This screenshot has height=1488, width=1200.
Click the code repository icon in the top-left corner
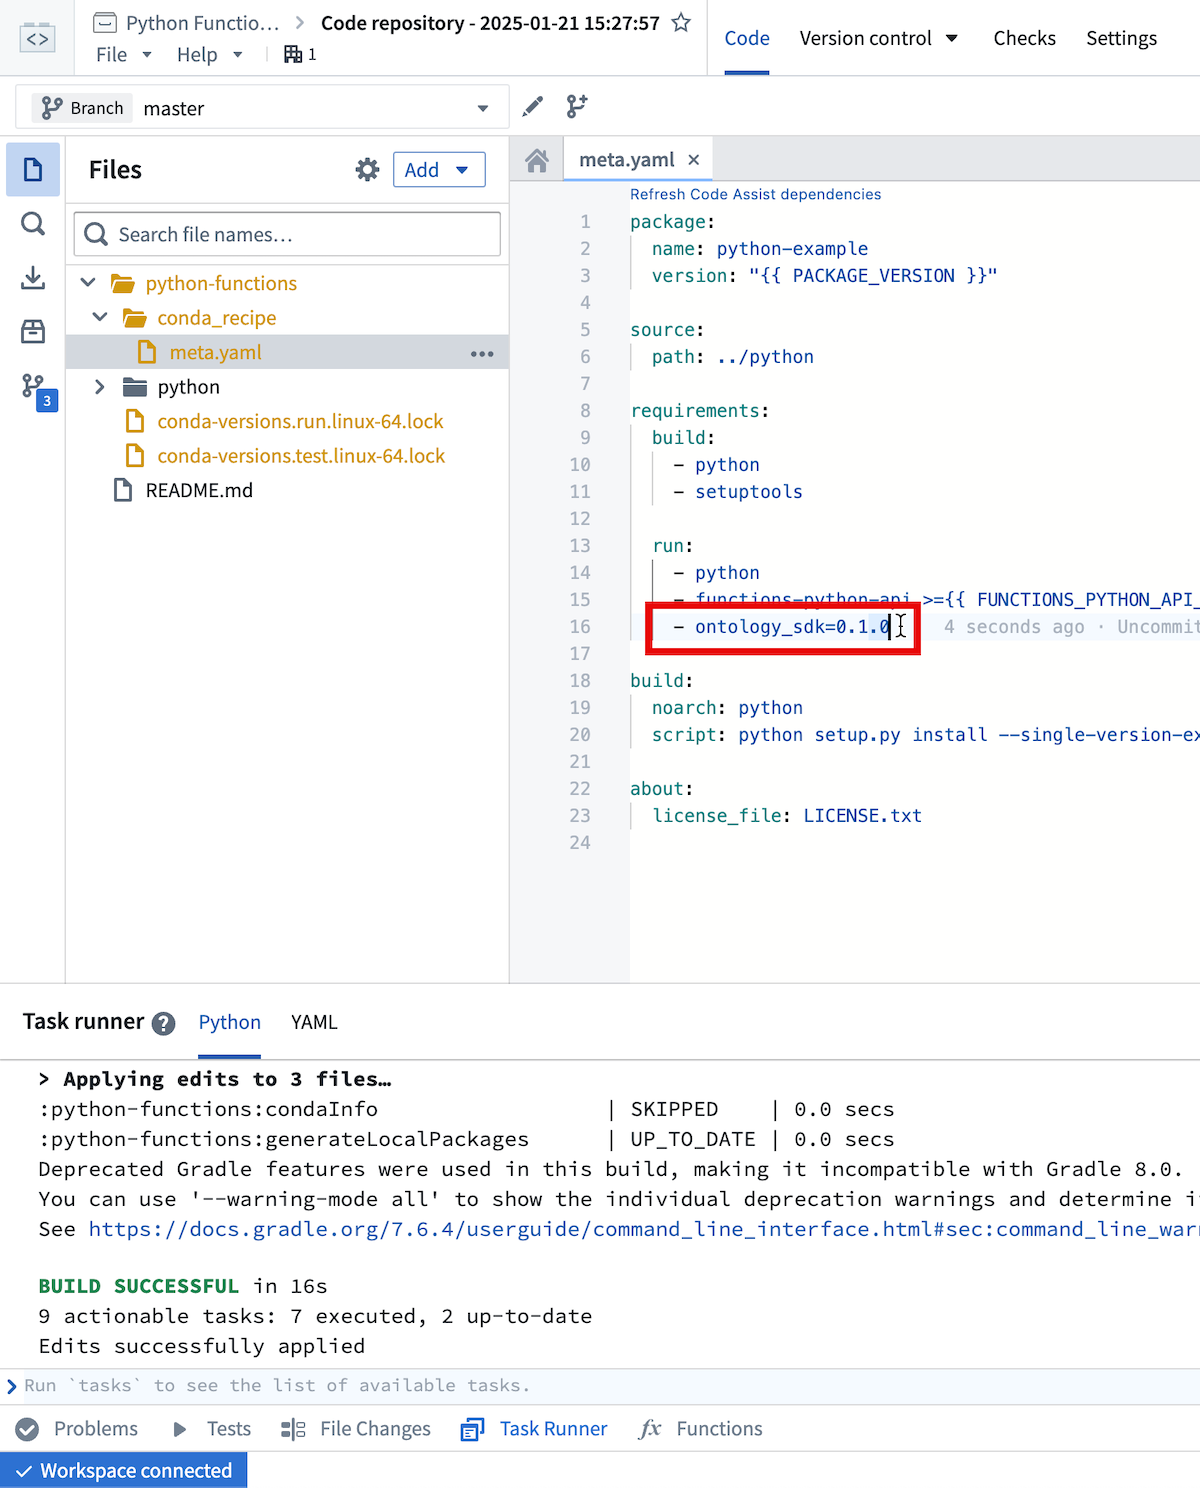pos(37,38)
